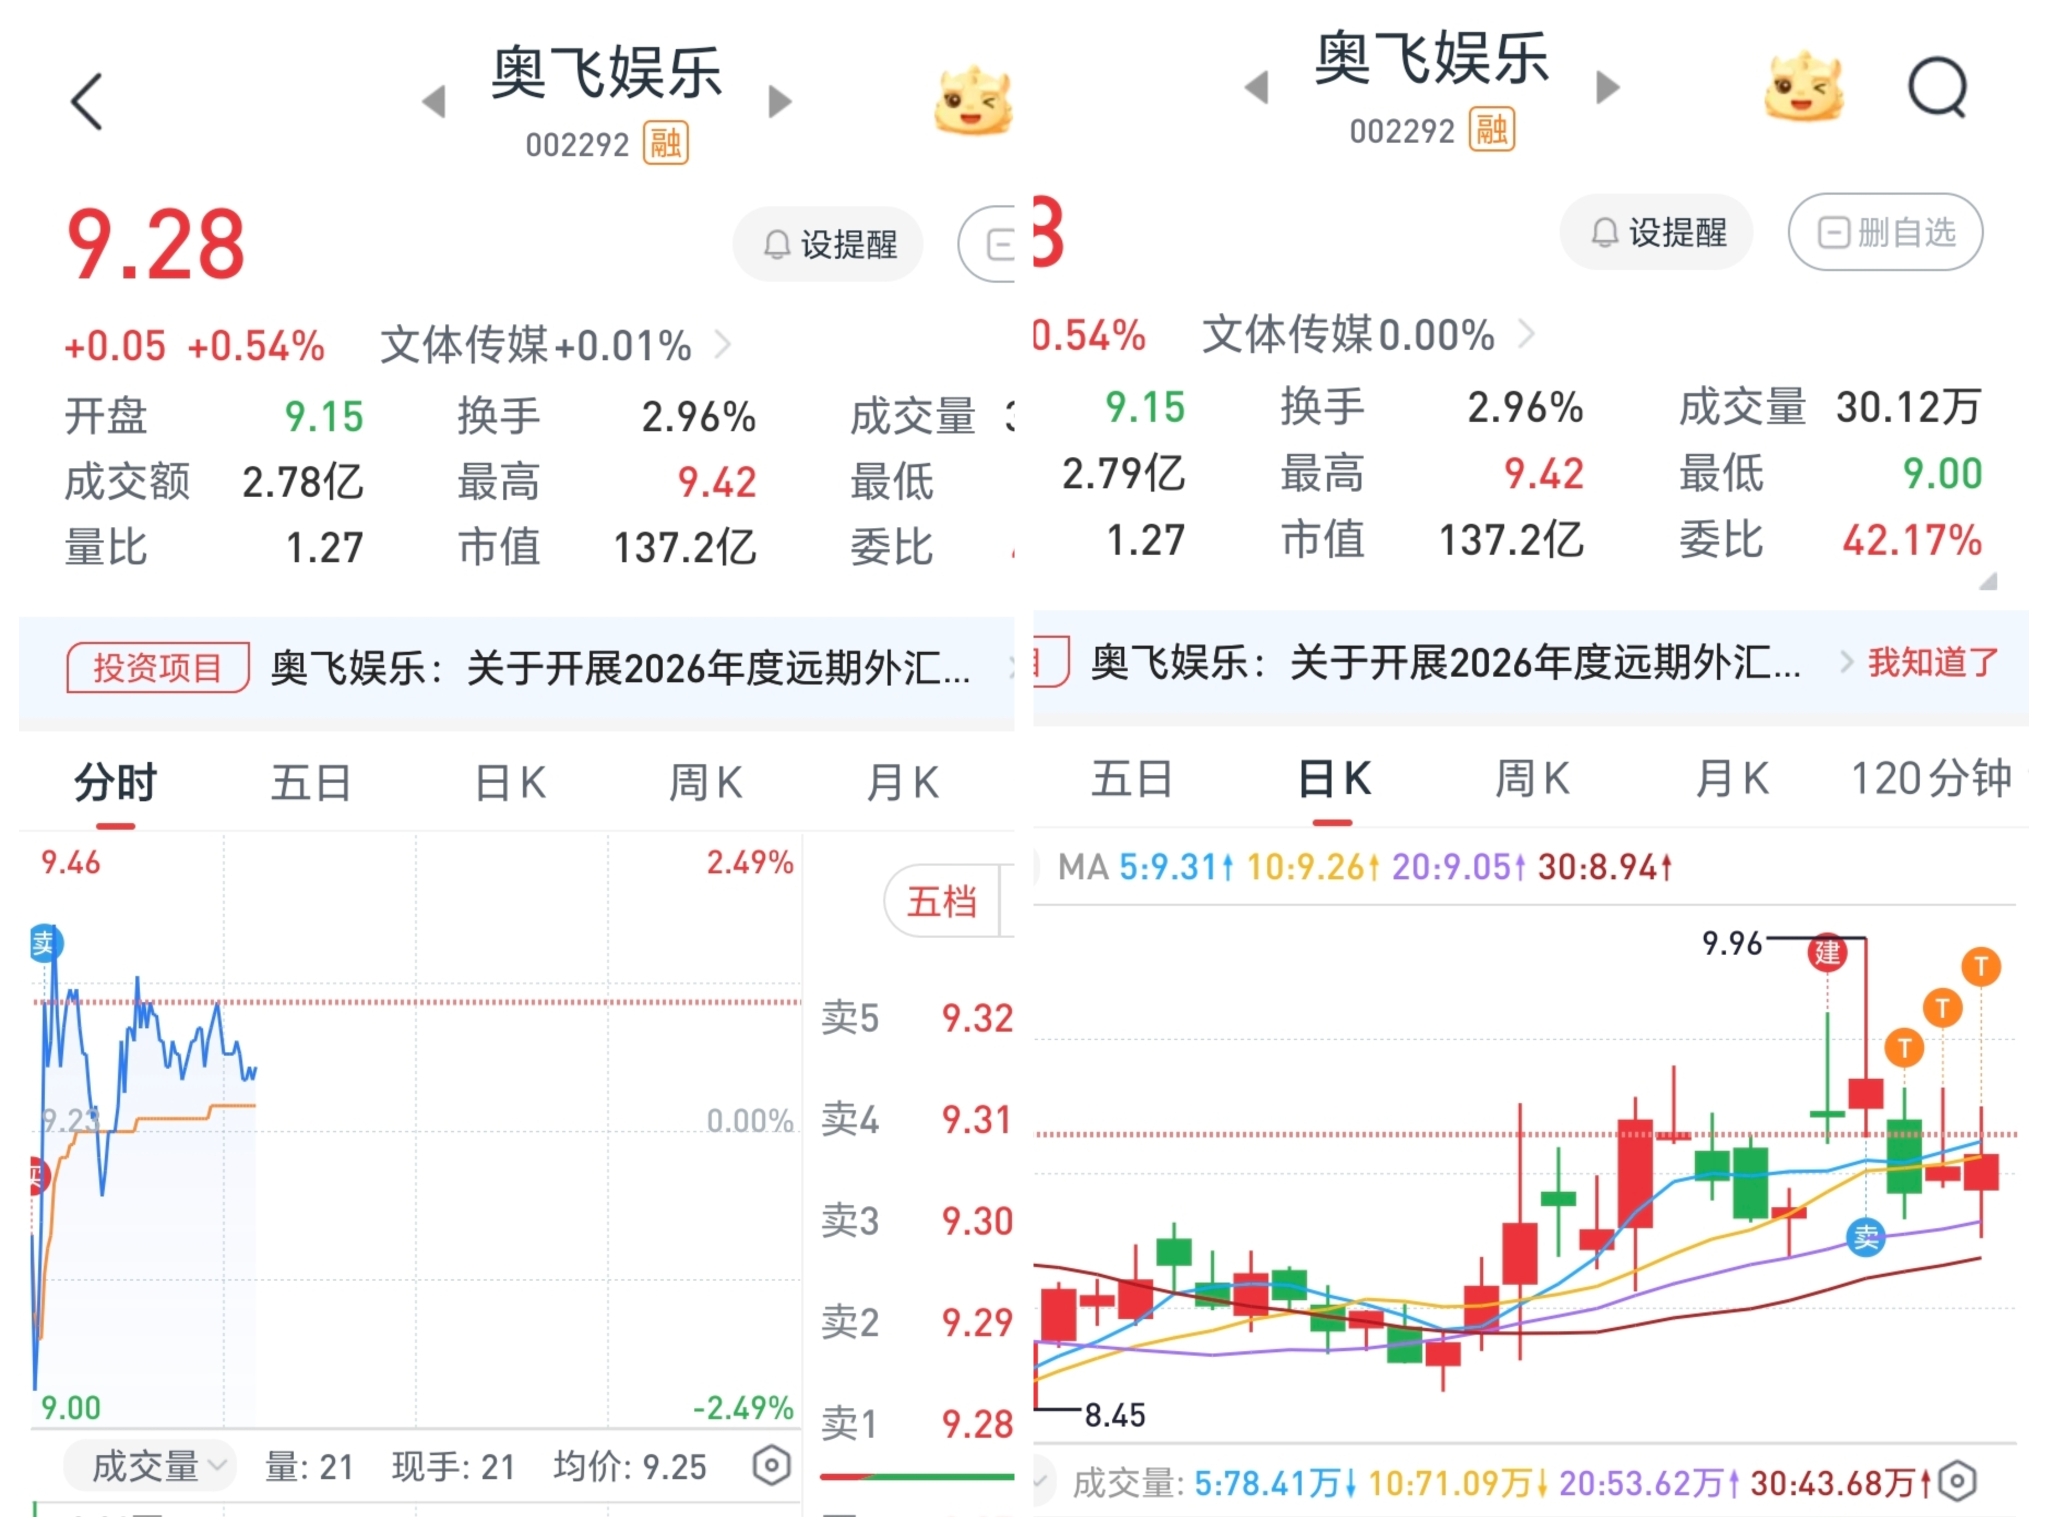Tap the back arrow icon
The image size is (2048, 1536).
tap(88, 101)
